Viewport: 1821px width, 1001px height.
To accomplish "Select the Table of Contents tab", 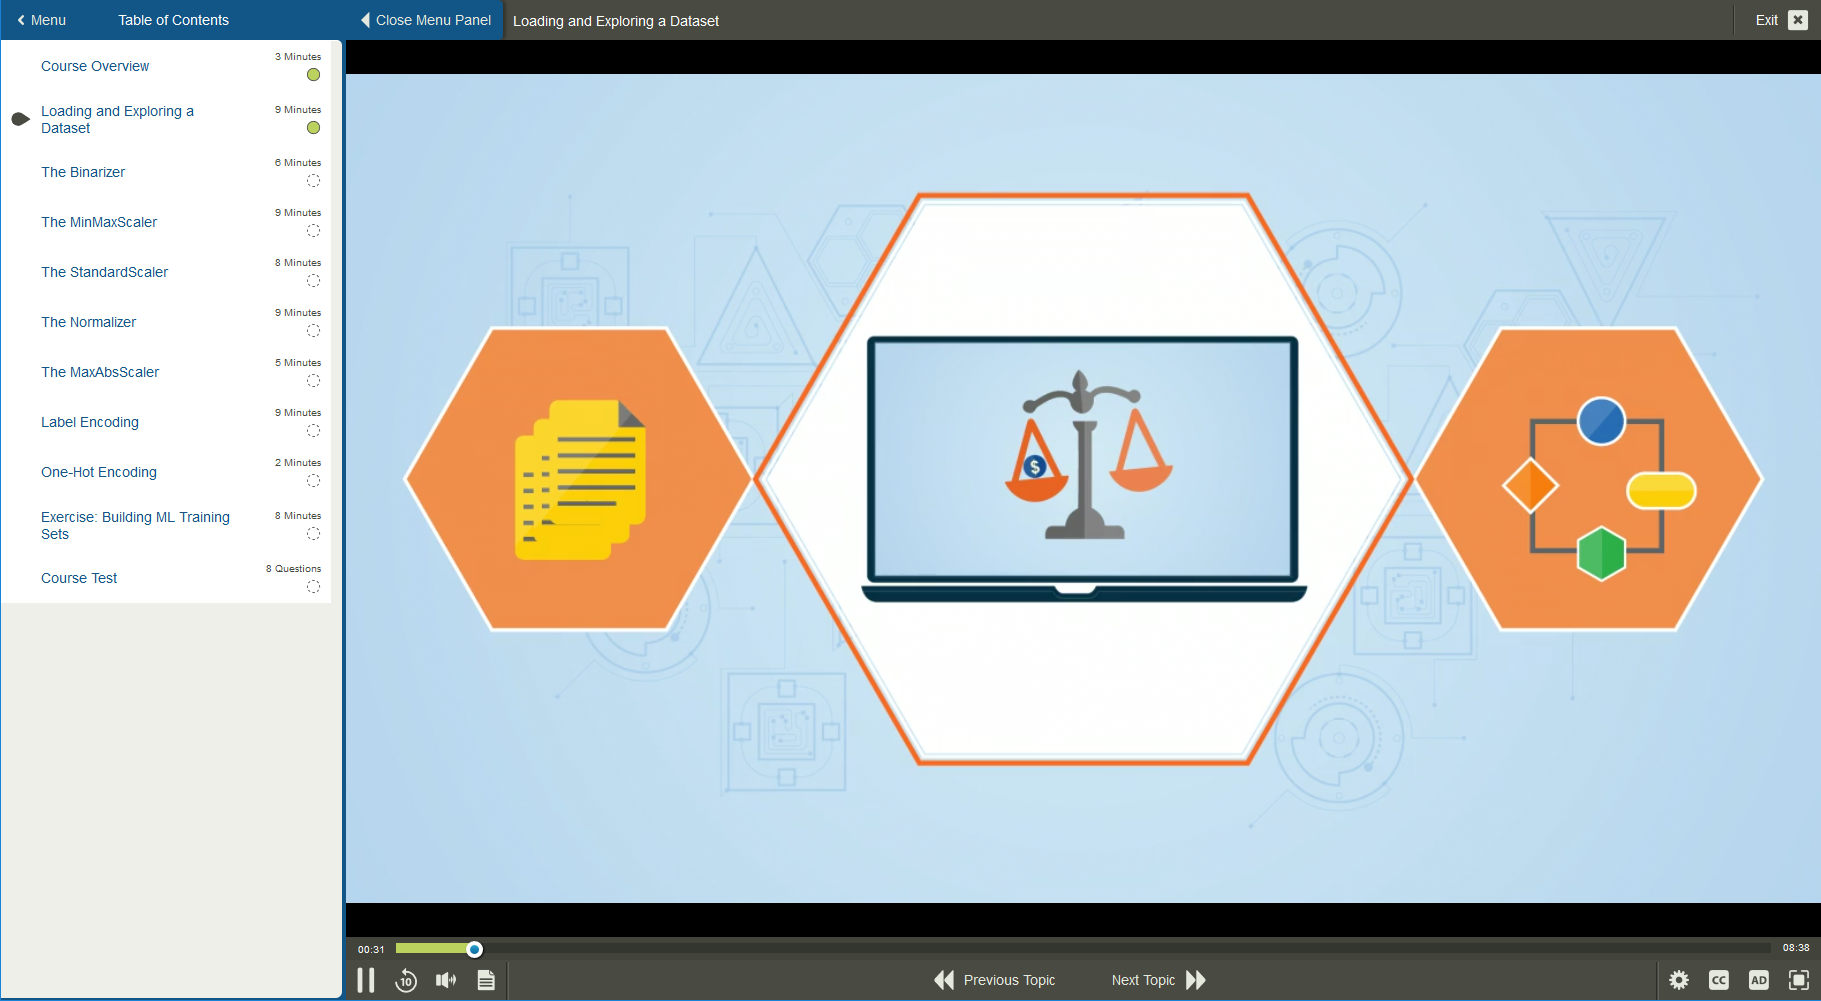I will 173,20.
